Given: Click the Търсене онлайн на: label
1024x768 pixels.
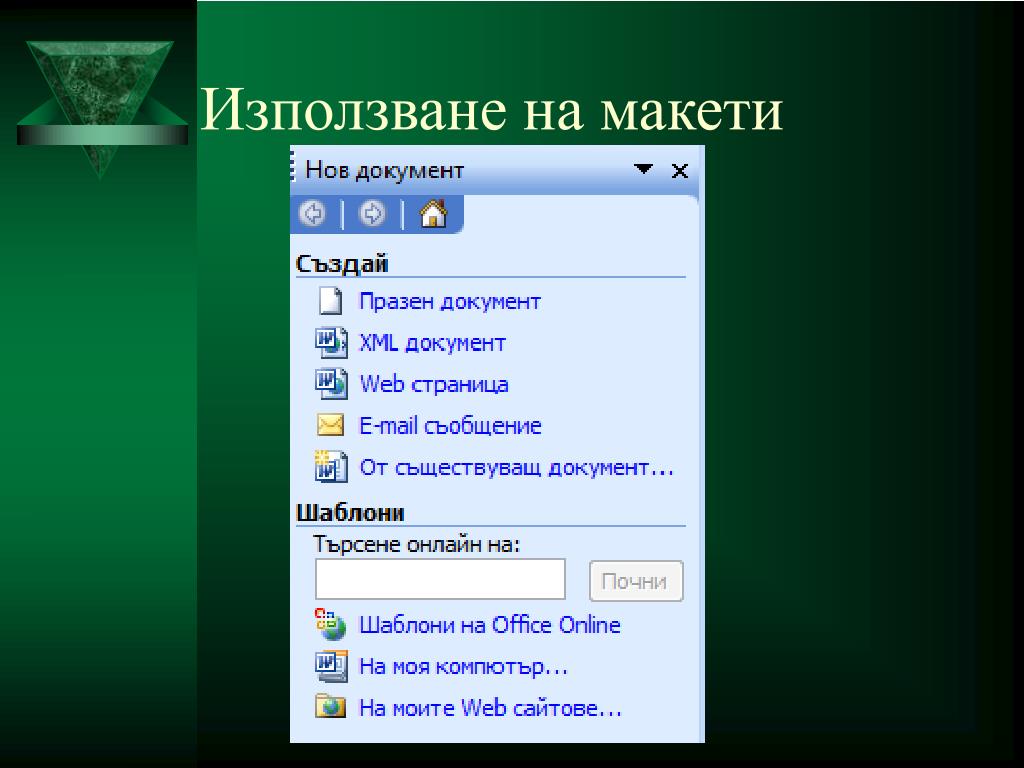Looking at the screenshot, I should (417, 544).
